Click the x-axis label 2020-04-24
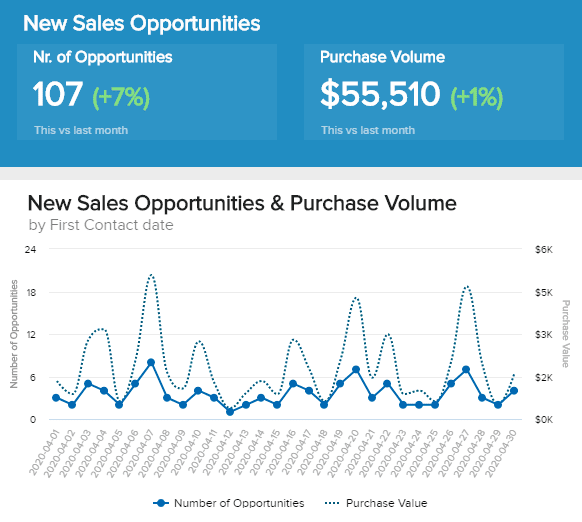Viewport: 582px width, 522px height. pyautogui.click(x=407, y=453)
